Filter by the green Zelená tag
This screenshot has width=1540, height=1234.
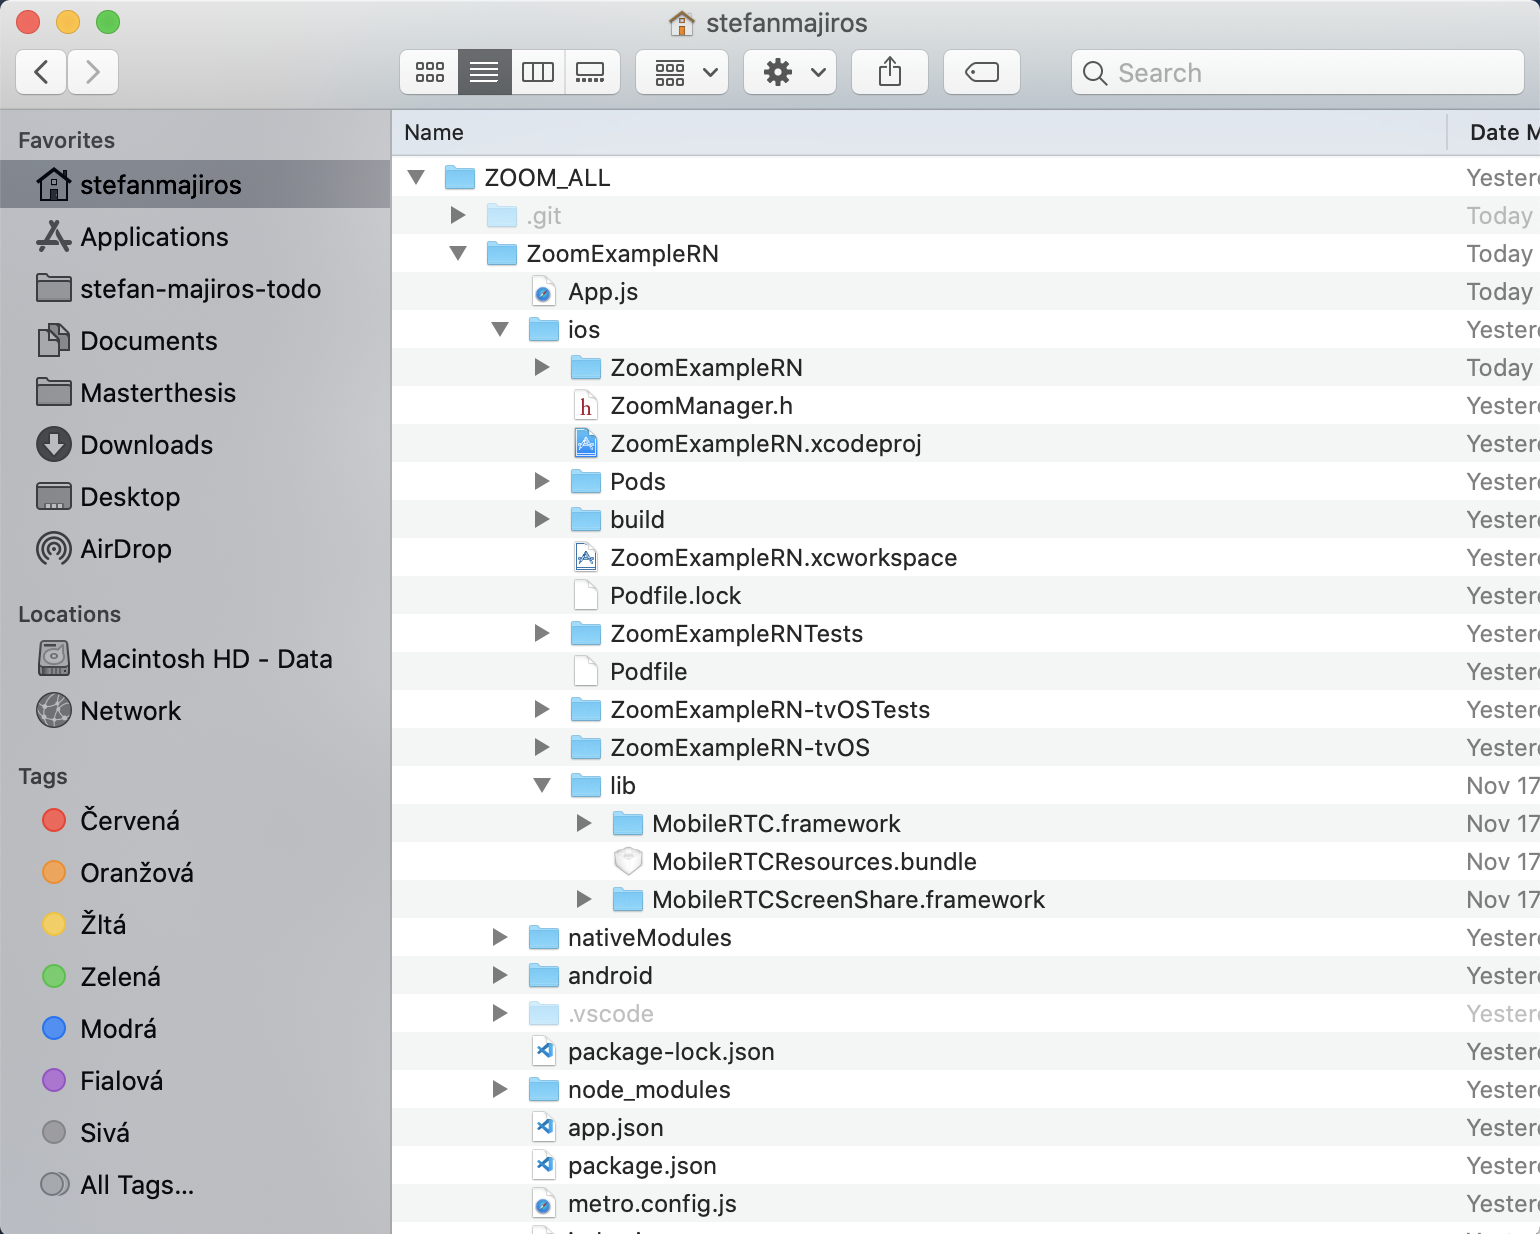[x=195, y=977]
